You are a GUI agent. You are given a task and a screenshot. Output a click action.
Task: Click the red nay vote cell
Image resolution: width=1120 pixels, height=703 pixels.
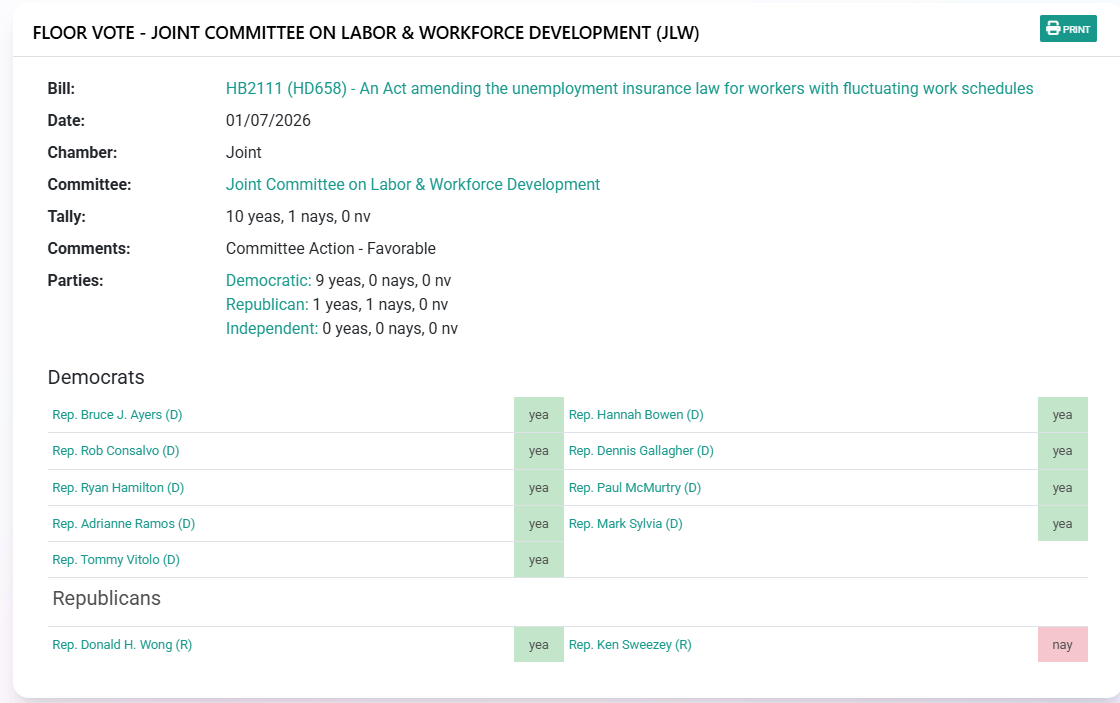(1062, 645)
